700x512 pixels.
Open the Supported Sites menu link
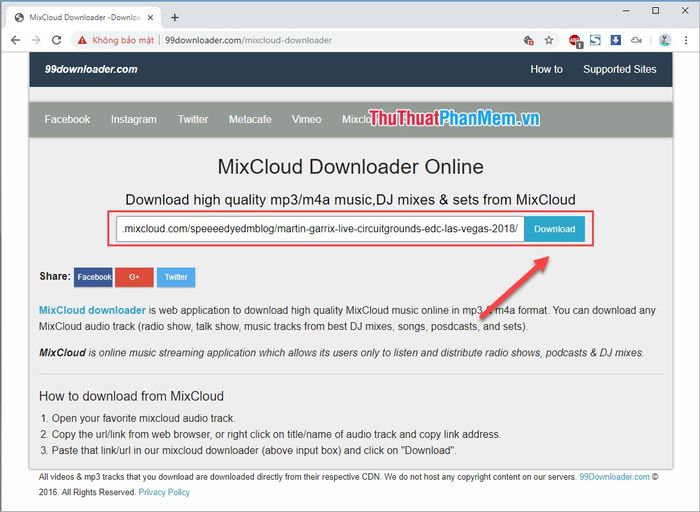[620, 69]
